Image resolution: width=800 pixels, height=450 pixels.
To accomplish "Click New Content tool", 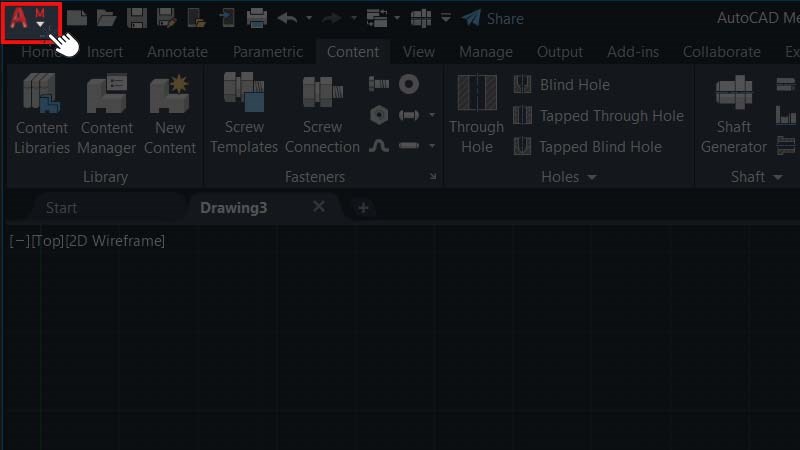I will 170,114.
